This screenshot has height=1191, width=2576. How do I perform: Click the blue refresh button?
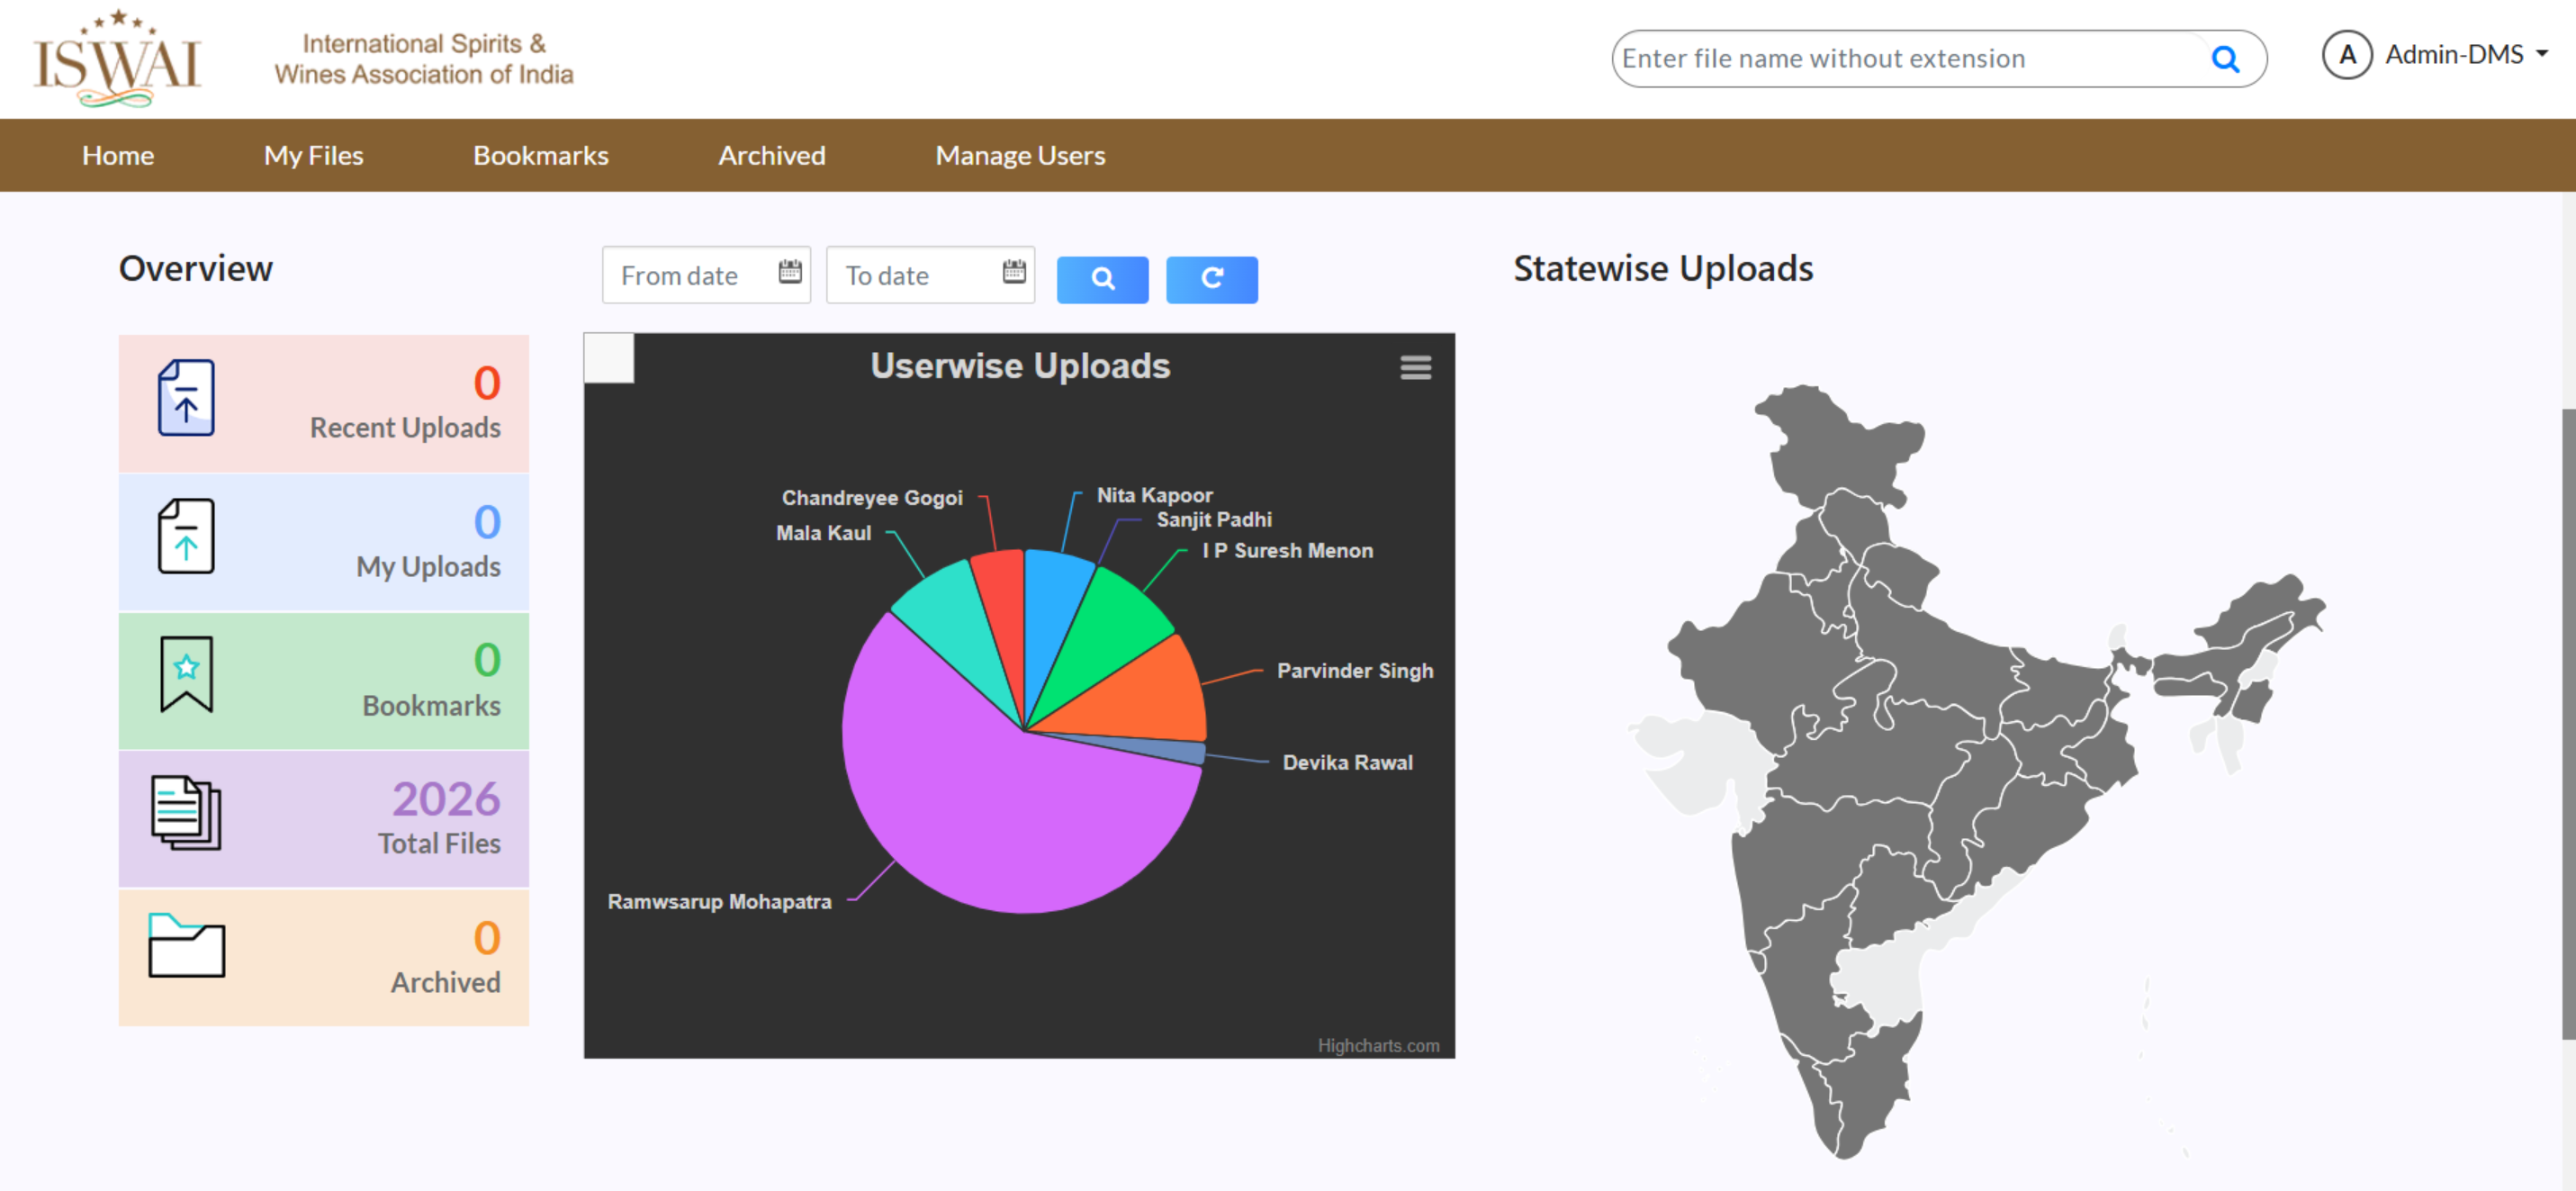pos(1211,279)
